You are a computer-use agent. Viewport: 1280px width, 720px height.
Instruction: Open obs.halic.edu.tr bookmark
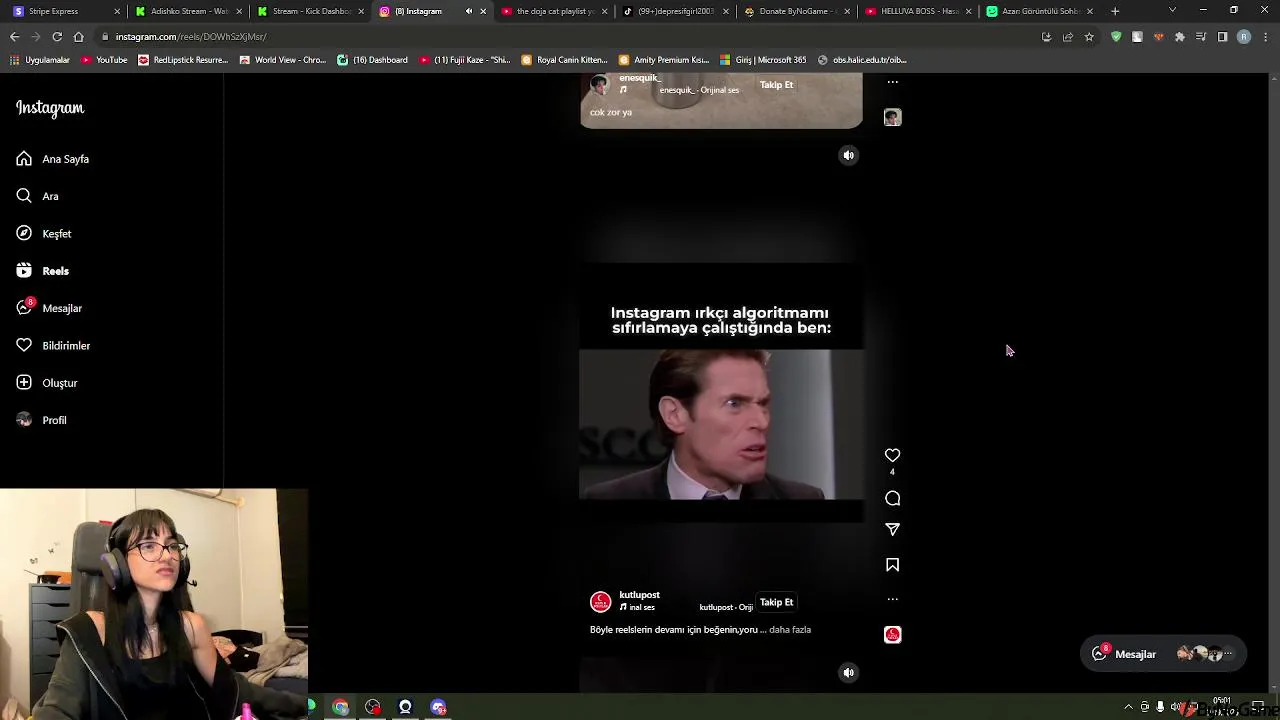pos(862,60)
